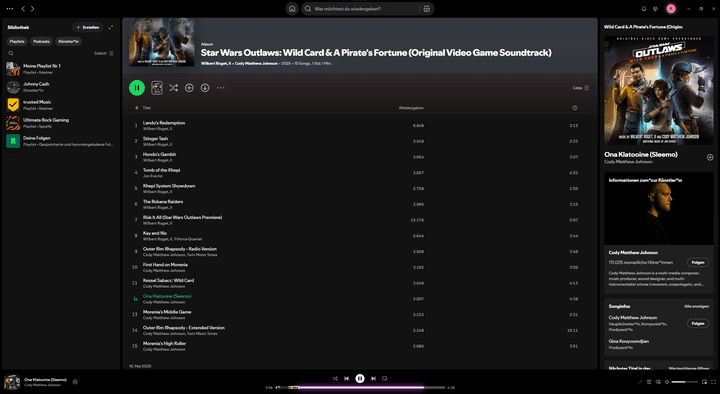Screen dimensions: 720x394
Task: Save the album to your library
Action: pyautogui.click(x=189, y=88)
